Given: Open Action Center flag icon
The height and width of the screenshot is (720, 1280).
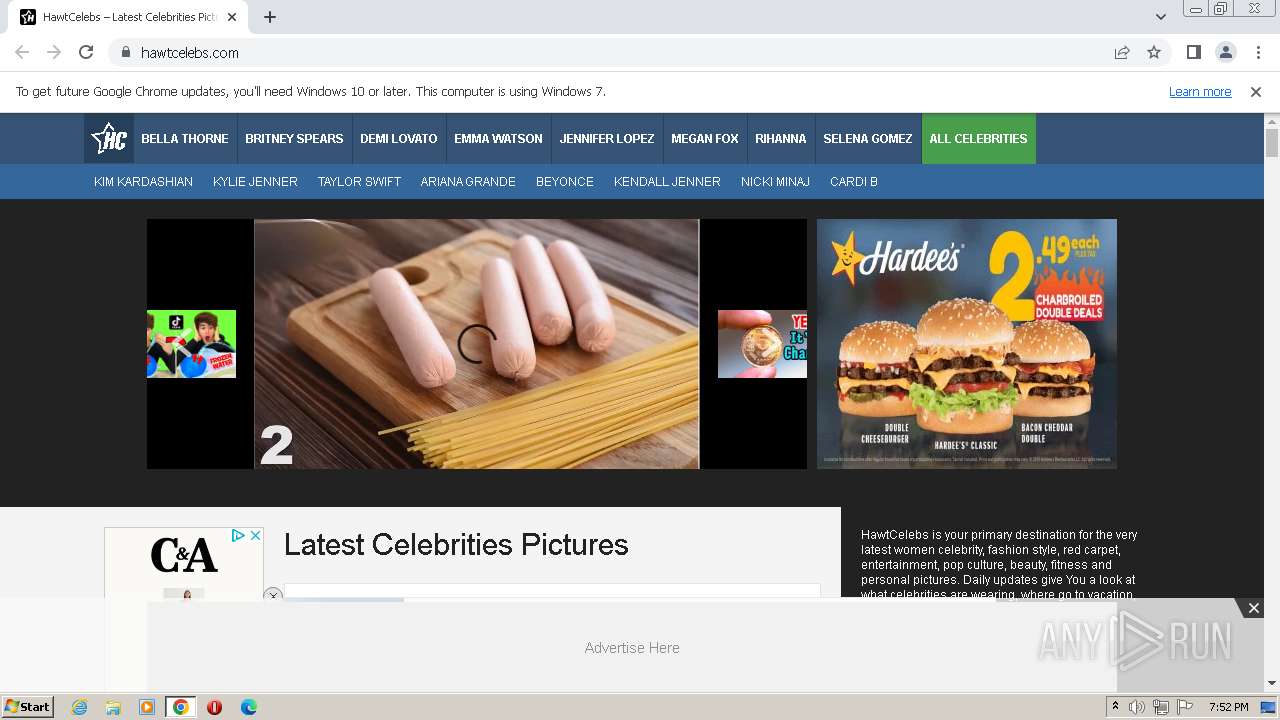Looking at the screenshot, I should point(1185,707).
